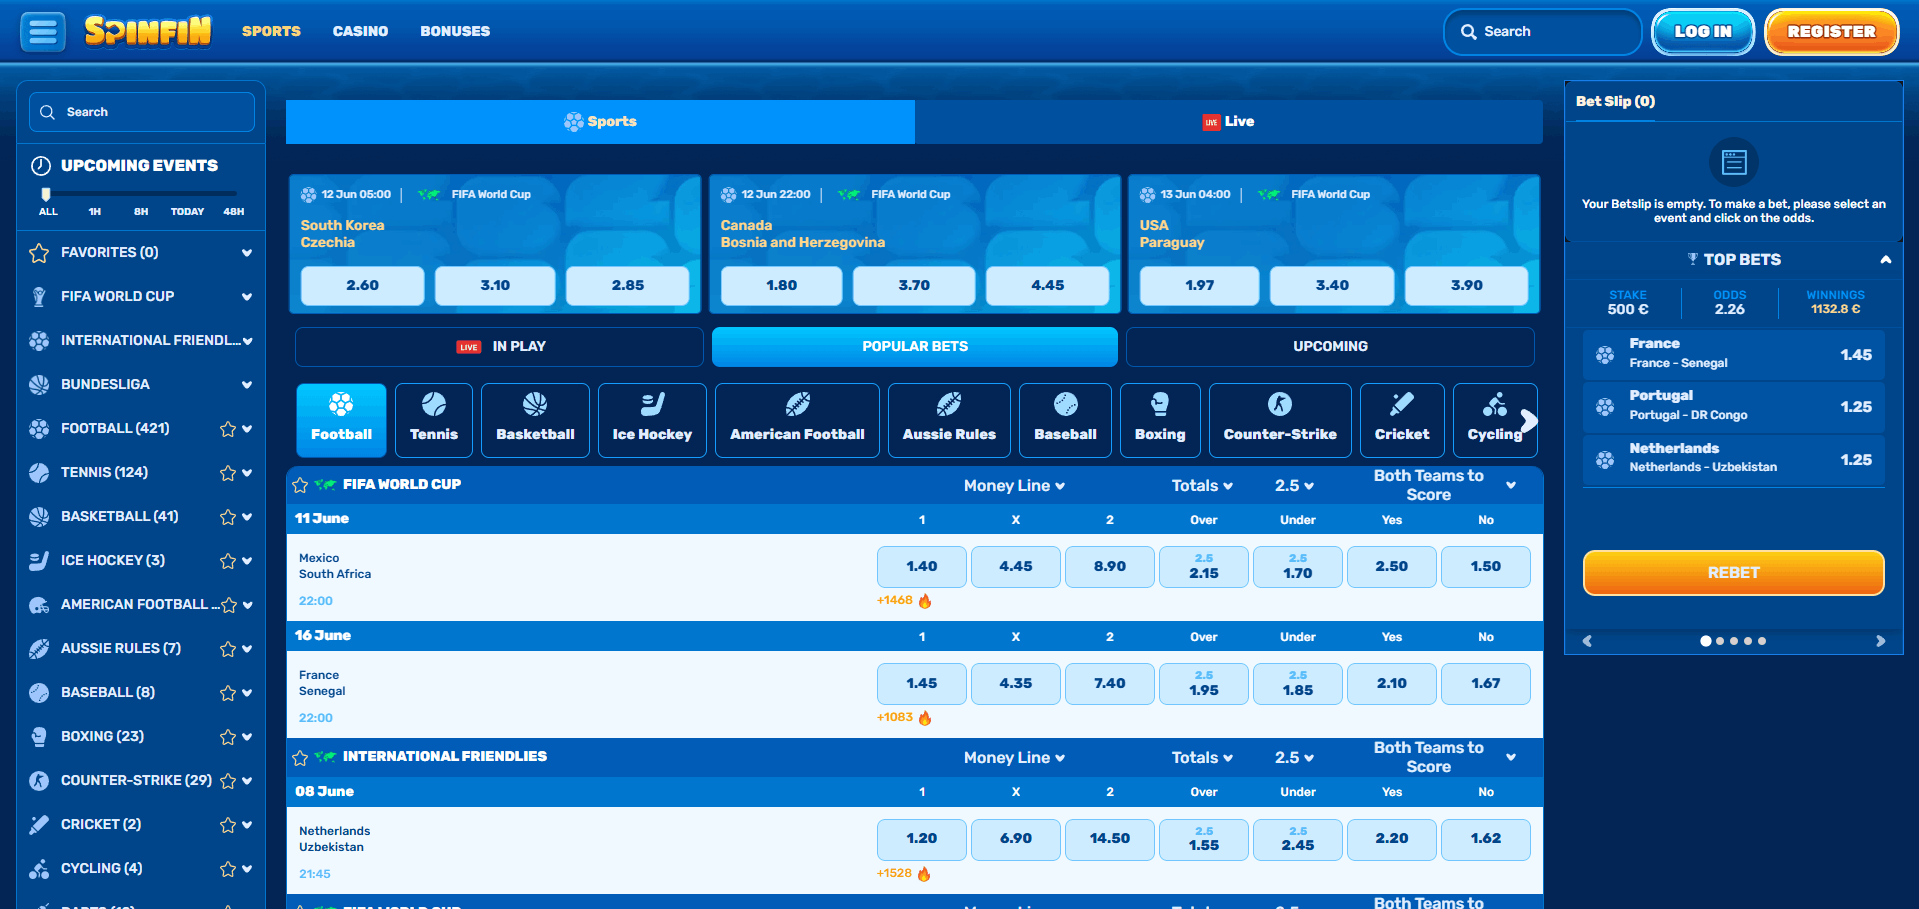
Task: Click the Upcoming Events clock icon
Action: (41, 166)
